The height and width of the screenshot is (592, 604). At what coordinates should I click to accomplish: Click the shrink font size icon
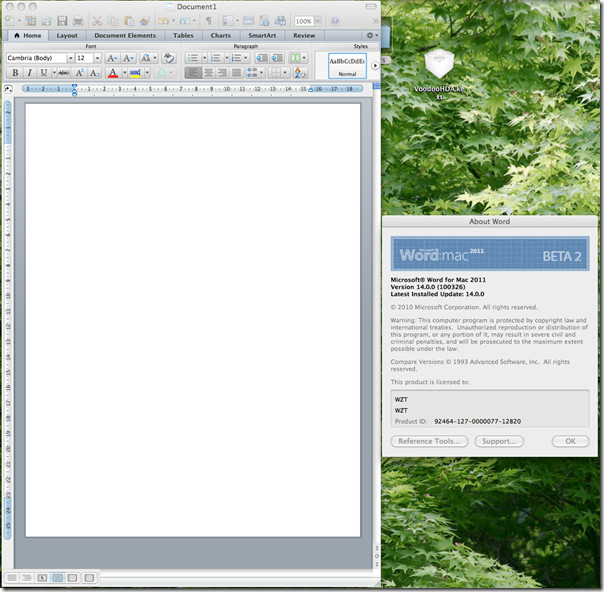click(128, 58)
